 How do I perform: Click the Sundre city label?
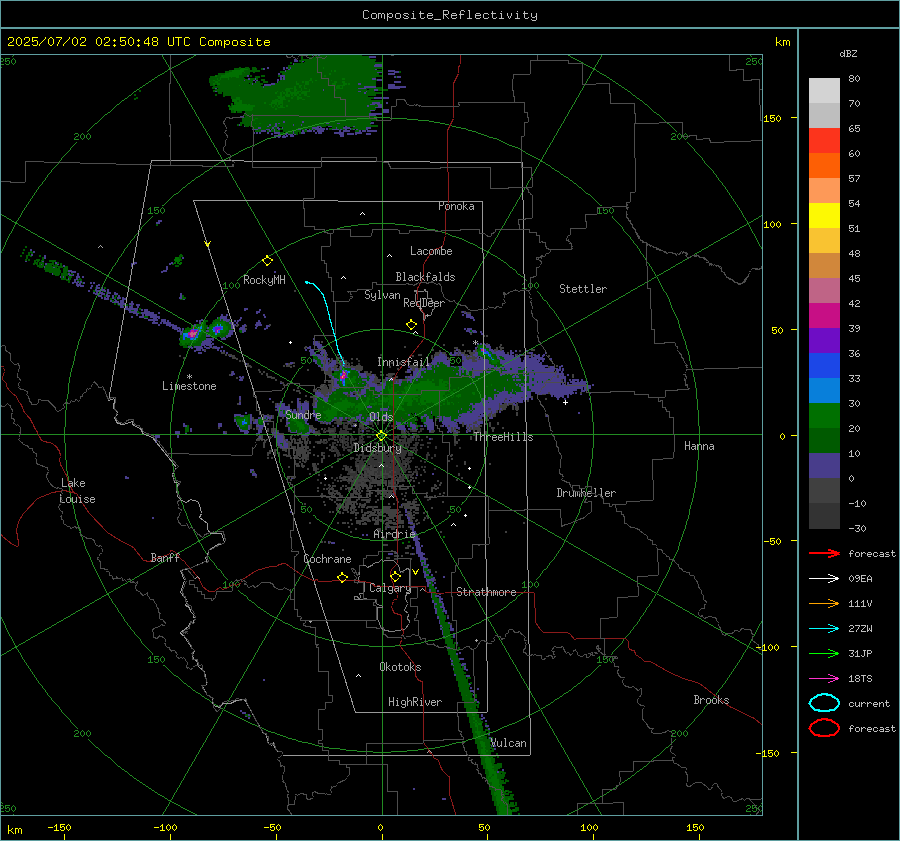coord(303,414)
